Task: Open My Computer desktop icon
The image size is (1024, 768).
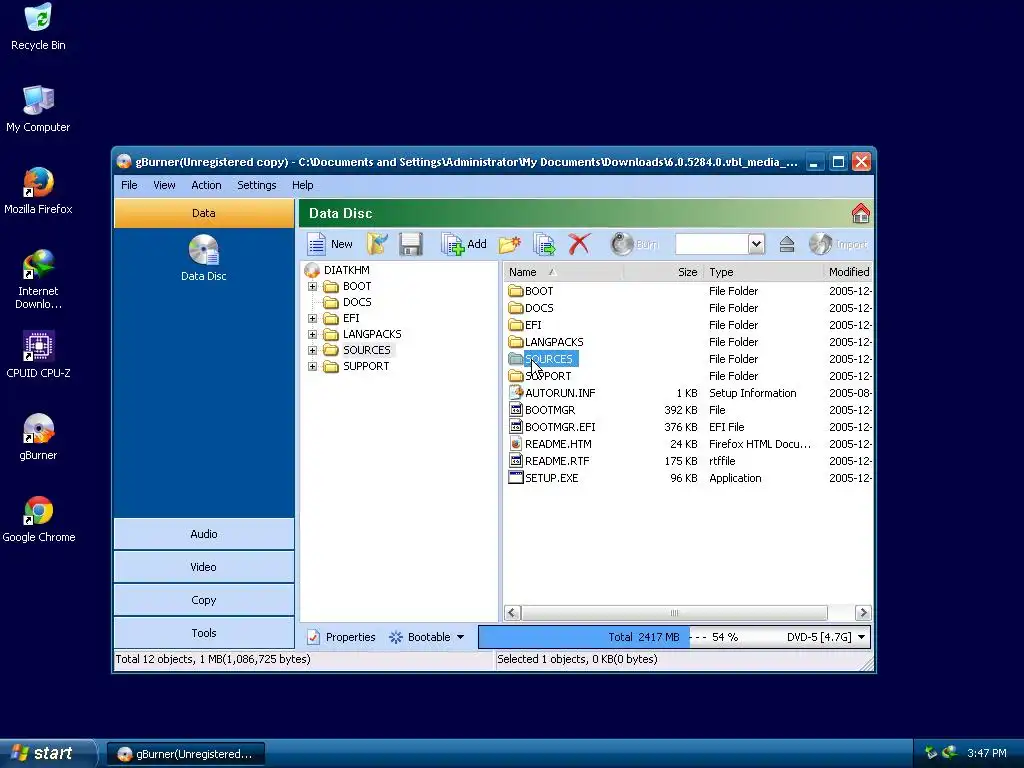Action: coord(38,109)
